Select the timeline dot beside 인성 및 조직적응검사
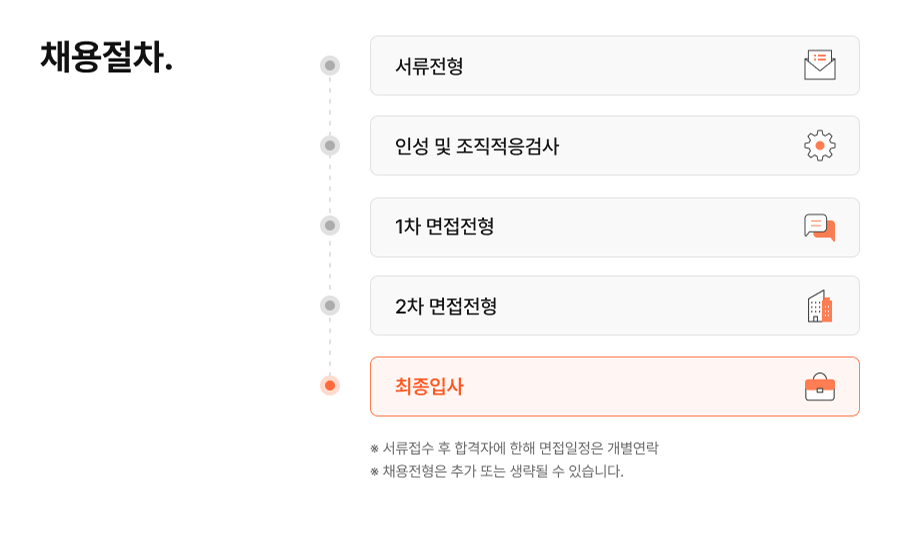Screen dimensions: 900x533 (330, 146)
